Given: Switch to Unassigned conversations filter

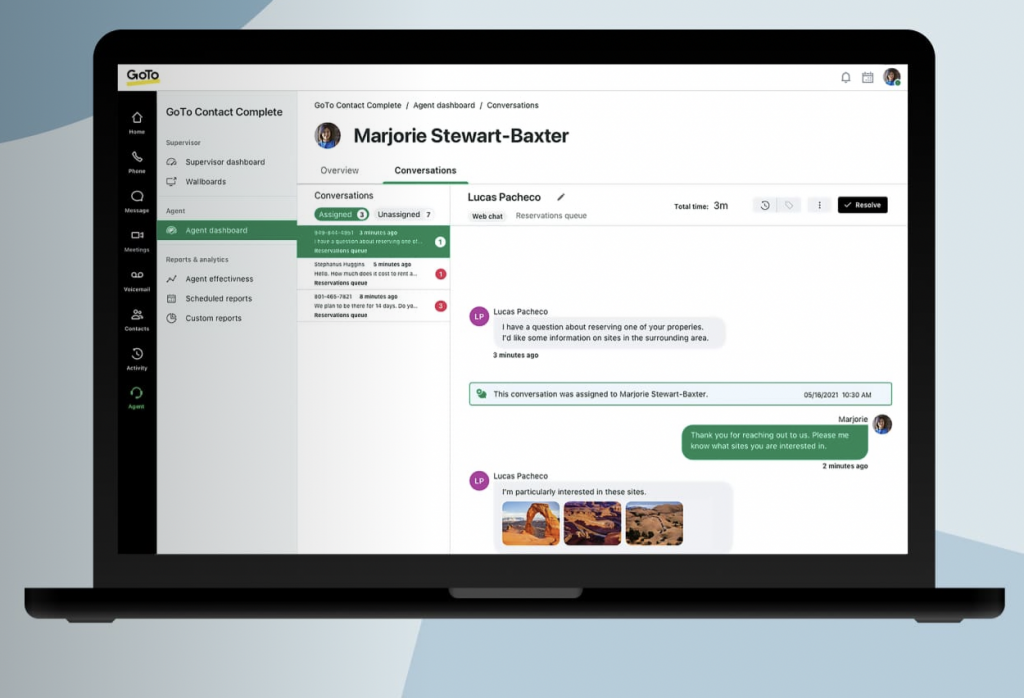Looking at the screenshot, I should pyautogui.click(x=404, y=214).
